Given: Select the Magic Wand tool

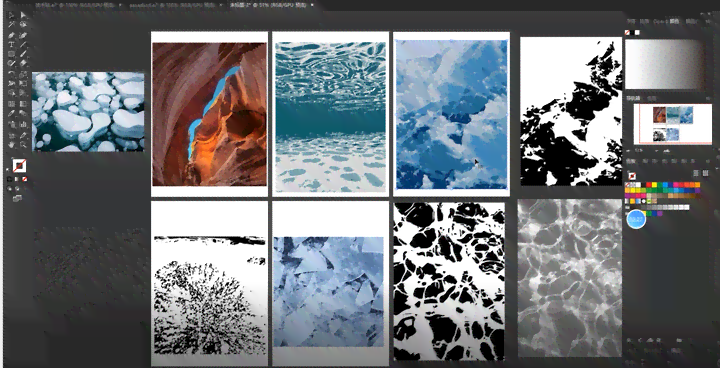Looking at the screenshot, I should pos(11,24).
